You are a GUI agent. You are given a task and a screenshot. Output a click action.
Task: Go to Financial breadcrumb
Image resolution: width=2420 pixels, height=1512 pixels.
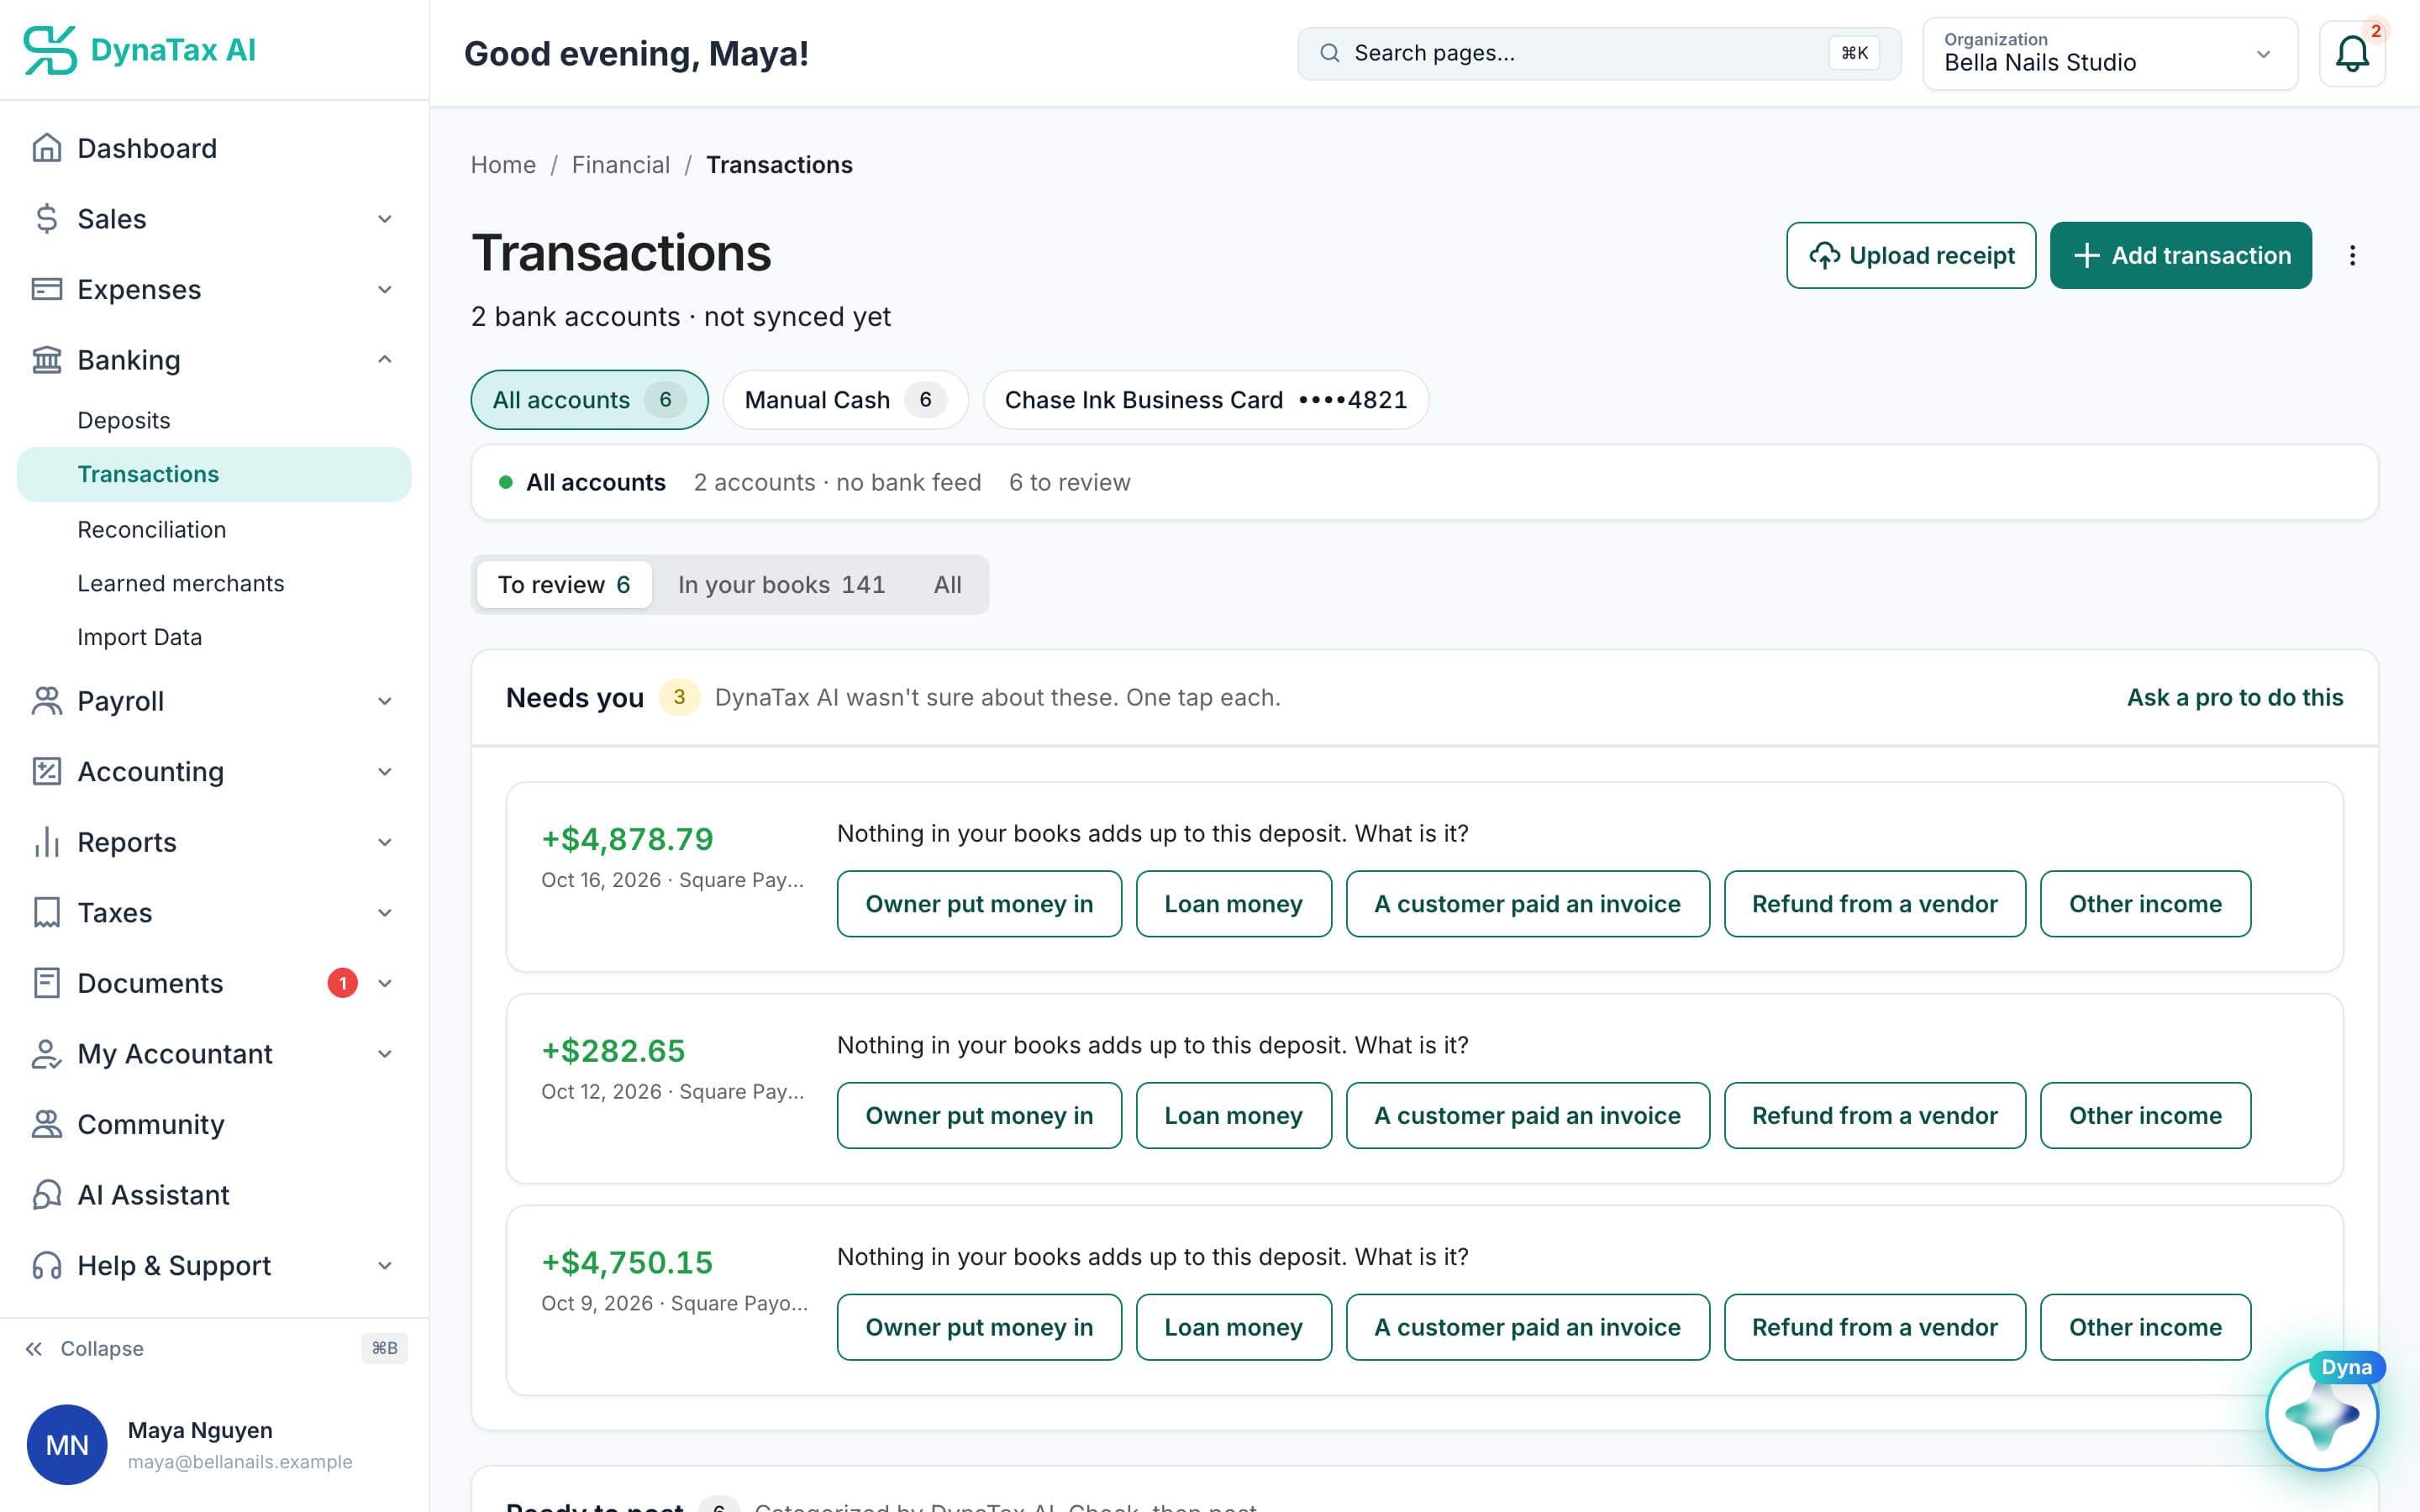[621, 165]
